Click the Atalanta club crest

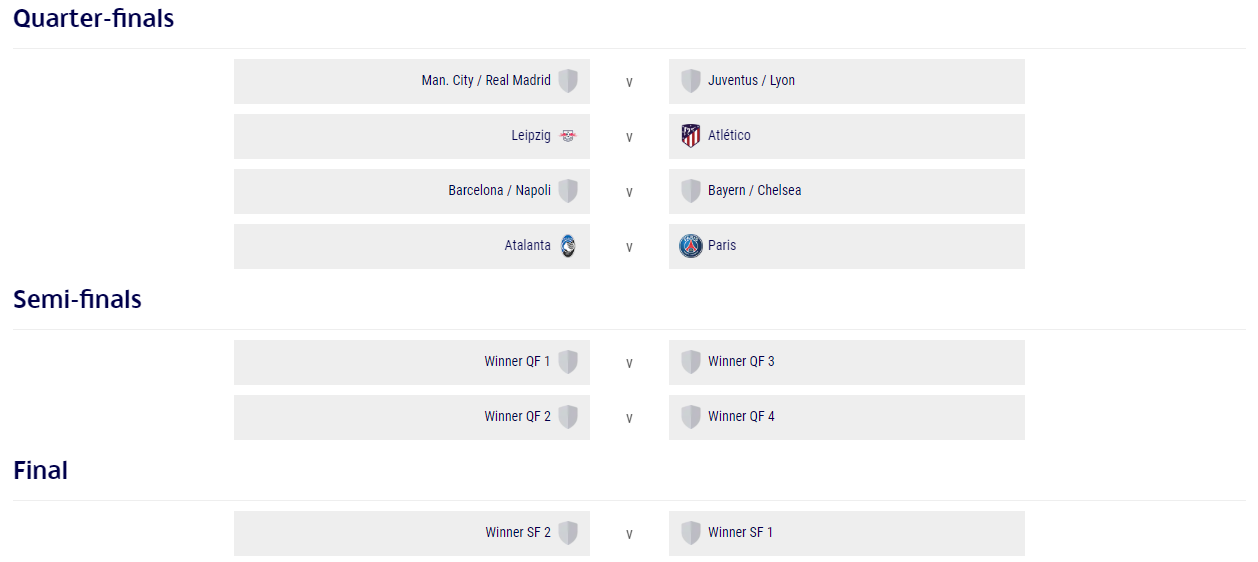568,246
